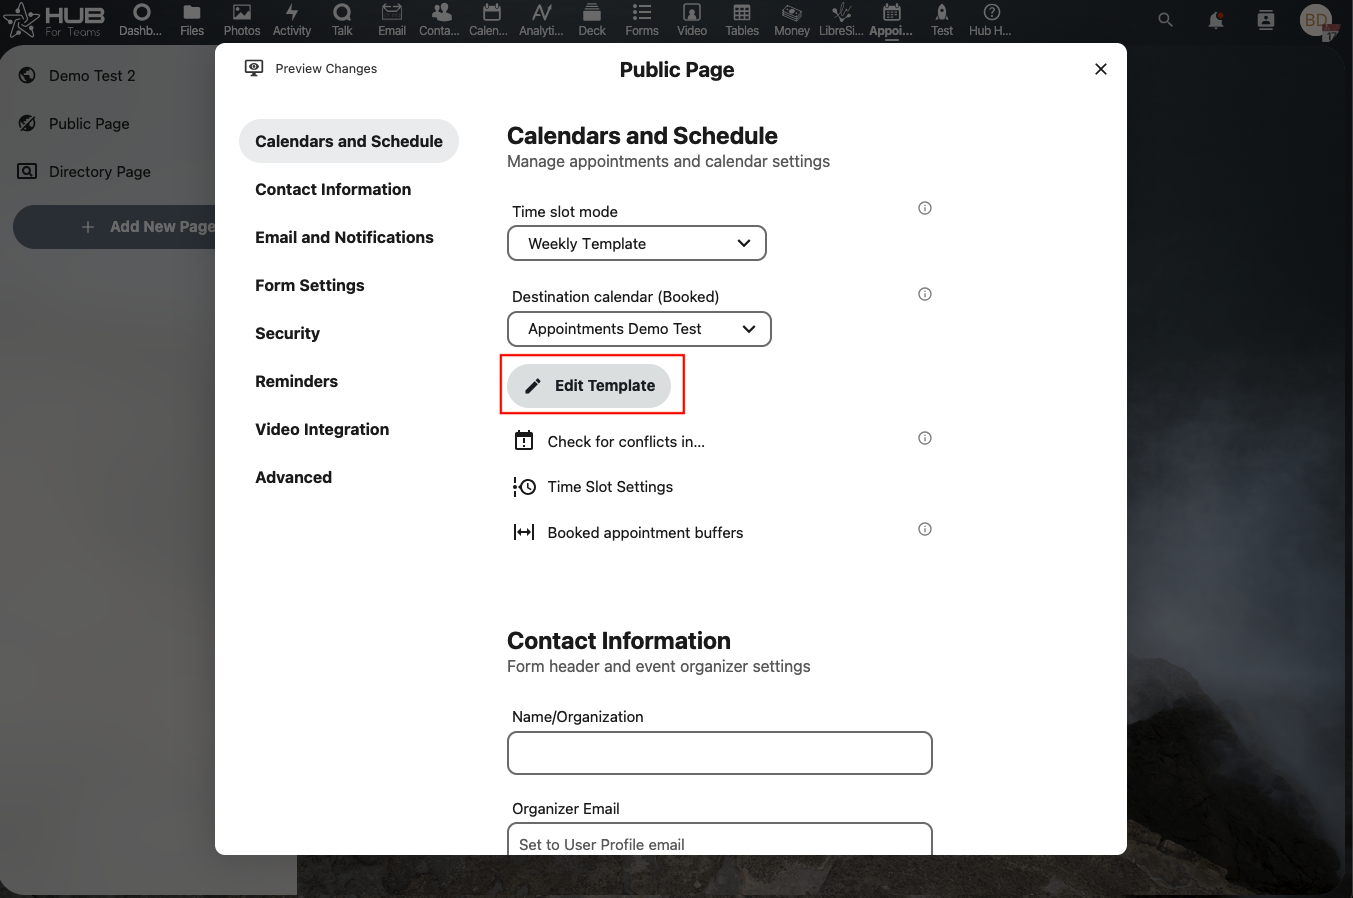Viewport: 1353px width, 898px height.
Task: Open the Tables app icon
Action: pyautogui.click(x=742, y=20)
